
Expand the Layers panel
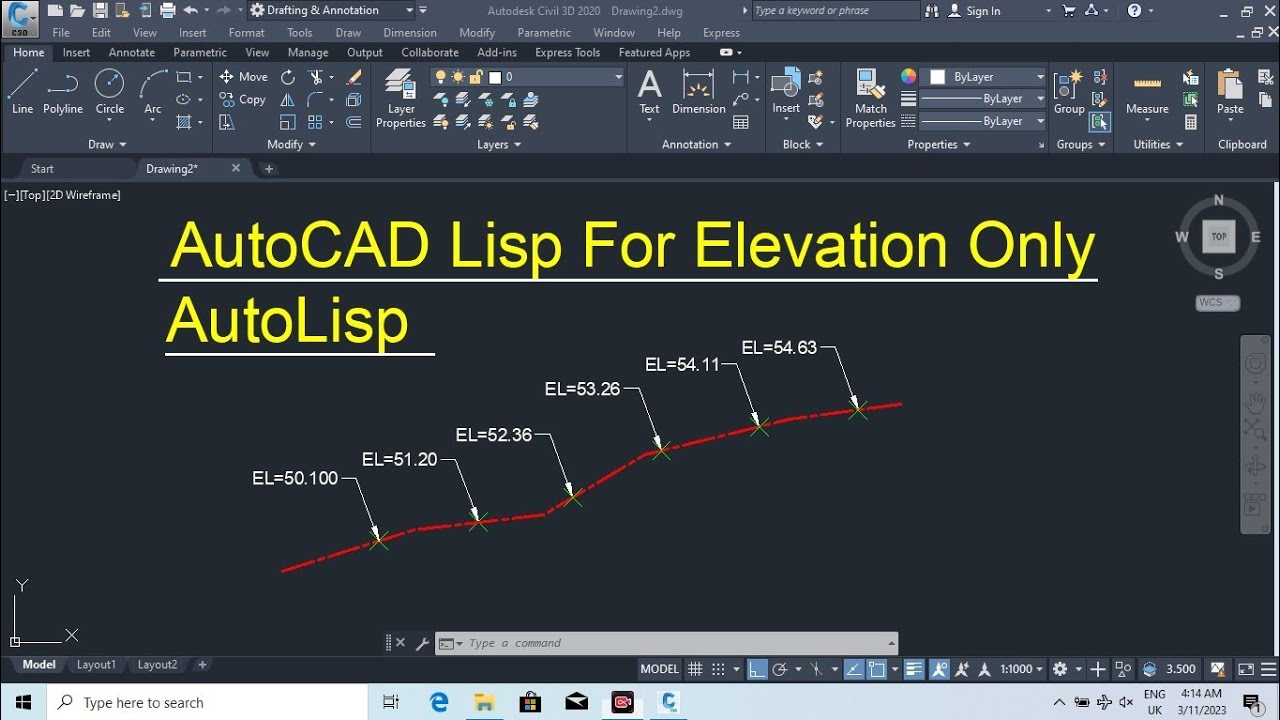coord(499,144)
